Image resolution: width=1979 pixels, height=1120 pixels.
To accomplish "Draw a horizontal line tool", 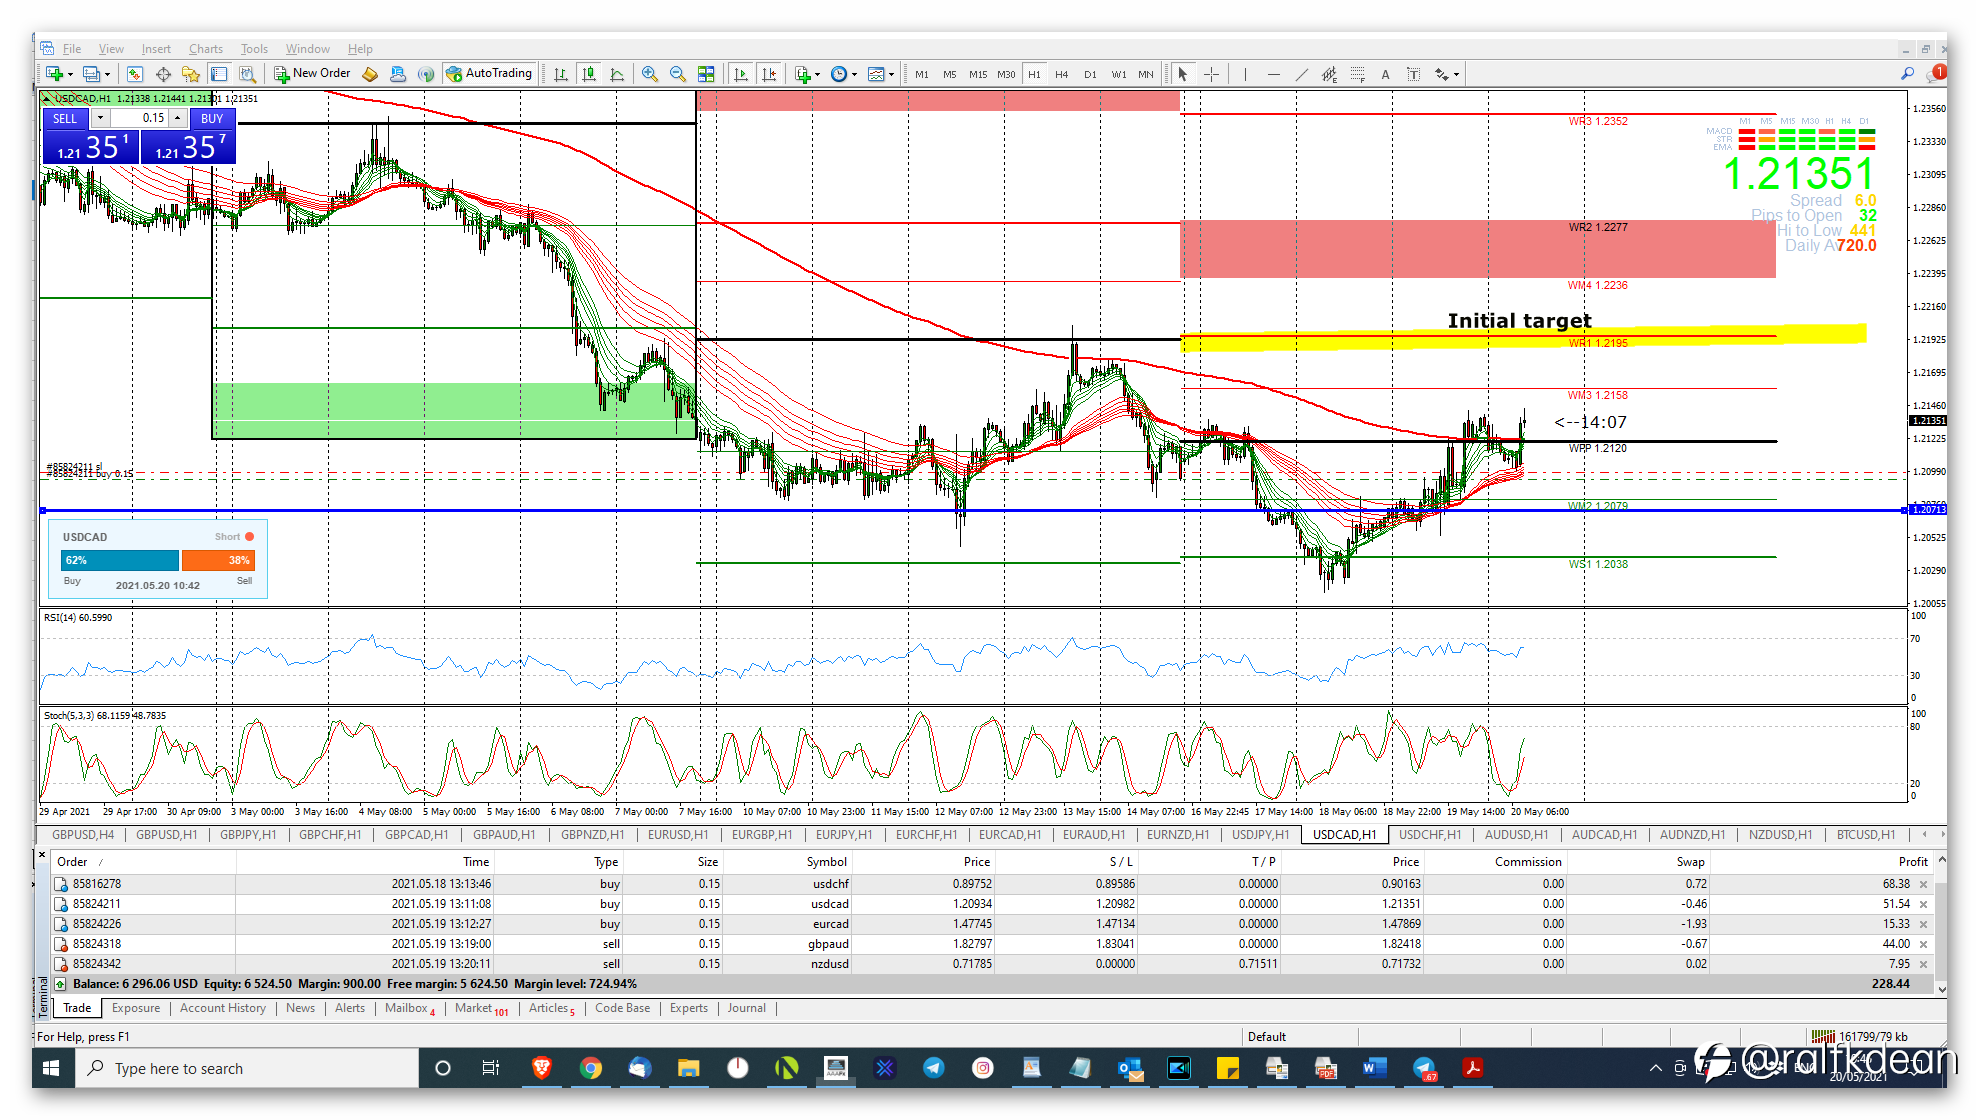I will tap(1273, 74).
